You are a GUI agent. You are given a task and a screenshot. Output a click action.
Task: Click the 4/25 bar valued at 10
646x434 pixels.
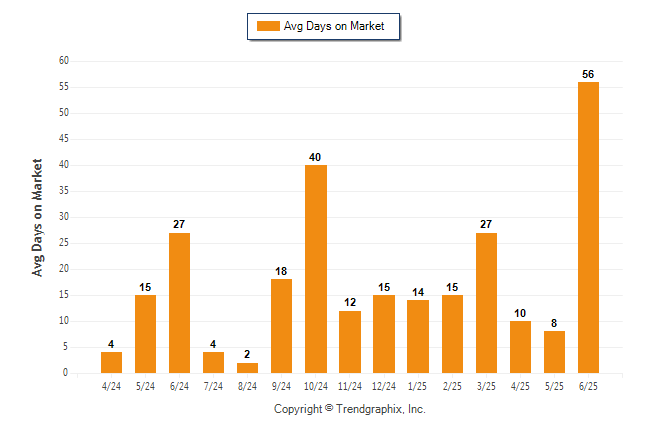[520, 347]
